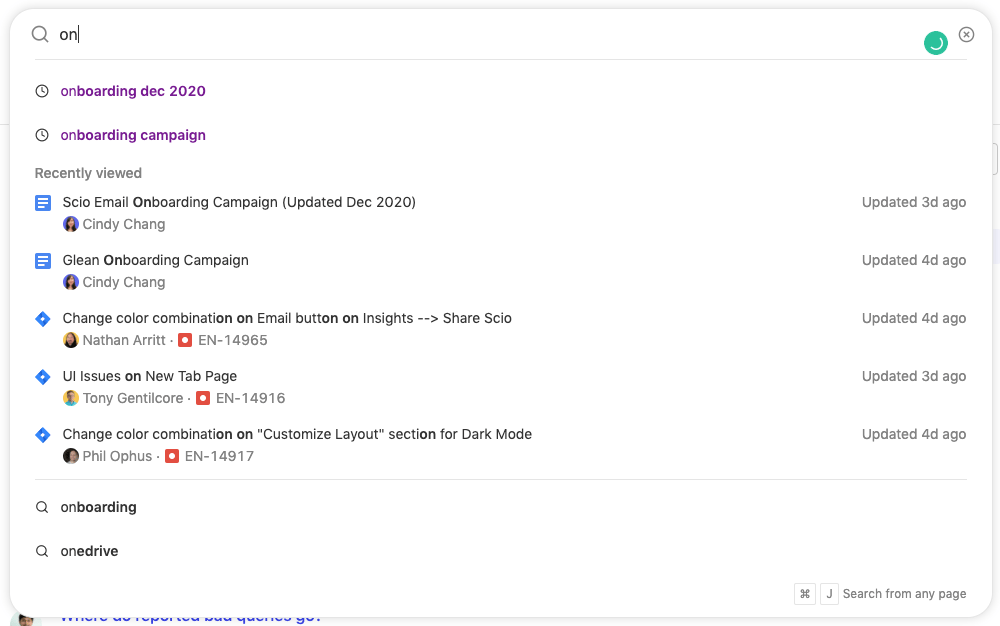Open the Glean Onboarding Campaign result
This screenshot has height=626, width=1000.
pos(156,260)
